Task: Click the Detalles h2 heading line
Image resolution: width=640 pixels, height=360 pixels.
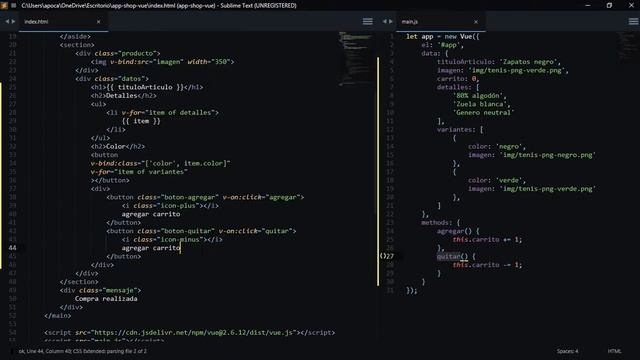Action: [x=124, y=96]
